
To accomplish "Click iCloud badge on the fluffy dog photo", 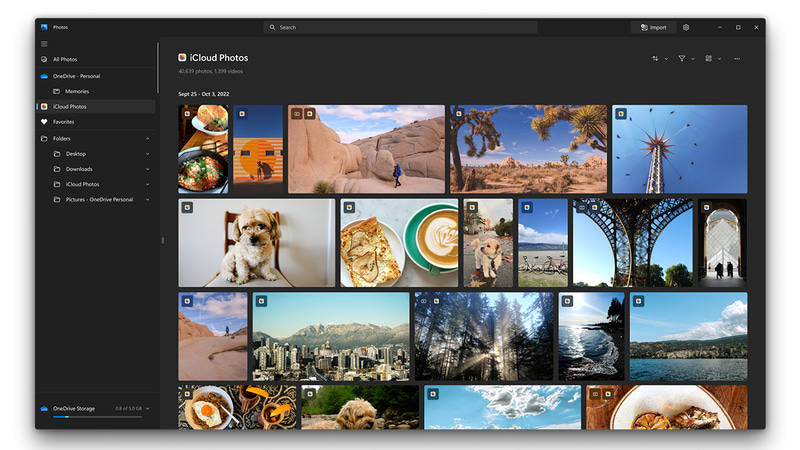I will (187, 208).
